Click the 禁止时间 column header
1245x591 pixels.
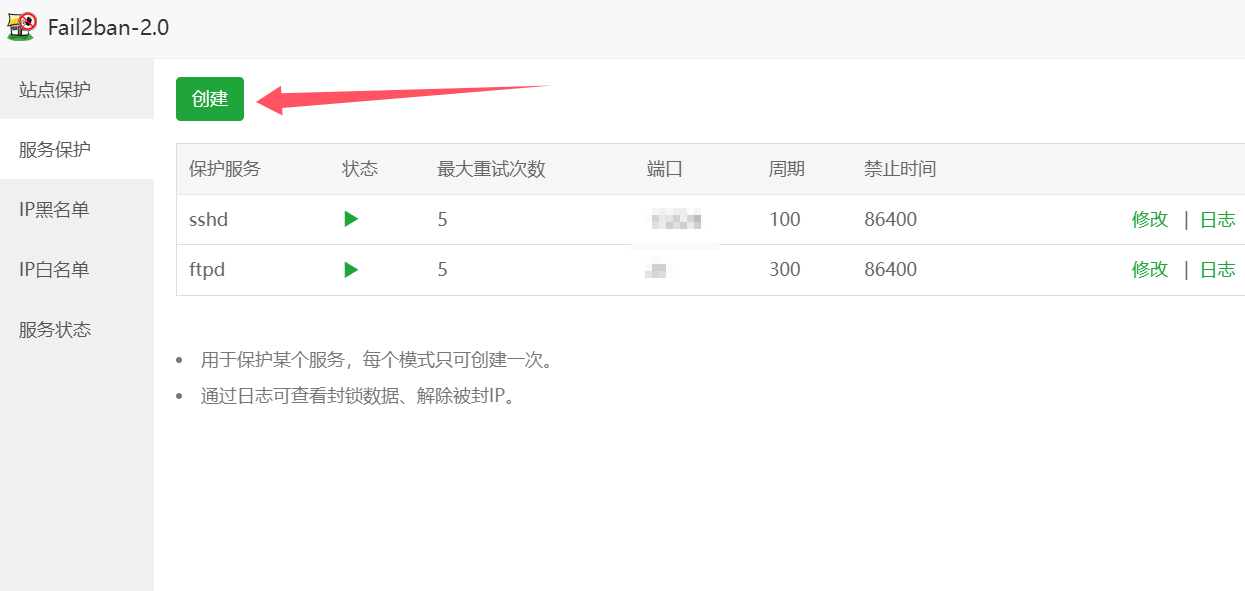click(x=900, y=169)
